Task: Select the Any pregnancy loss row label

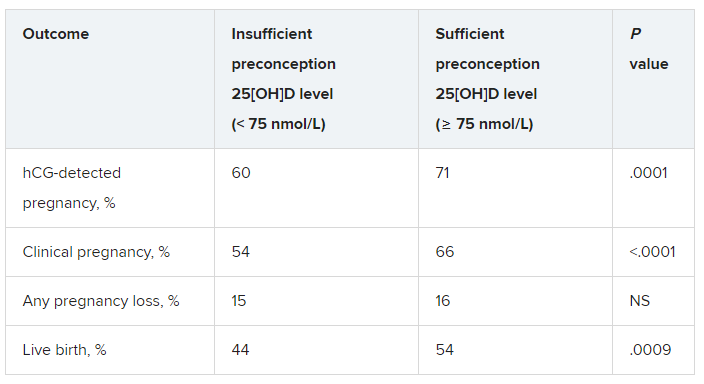Action: [x=101, y=301]
